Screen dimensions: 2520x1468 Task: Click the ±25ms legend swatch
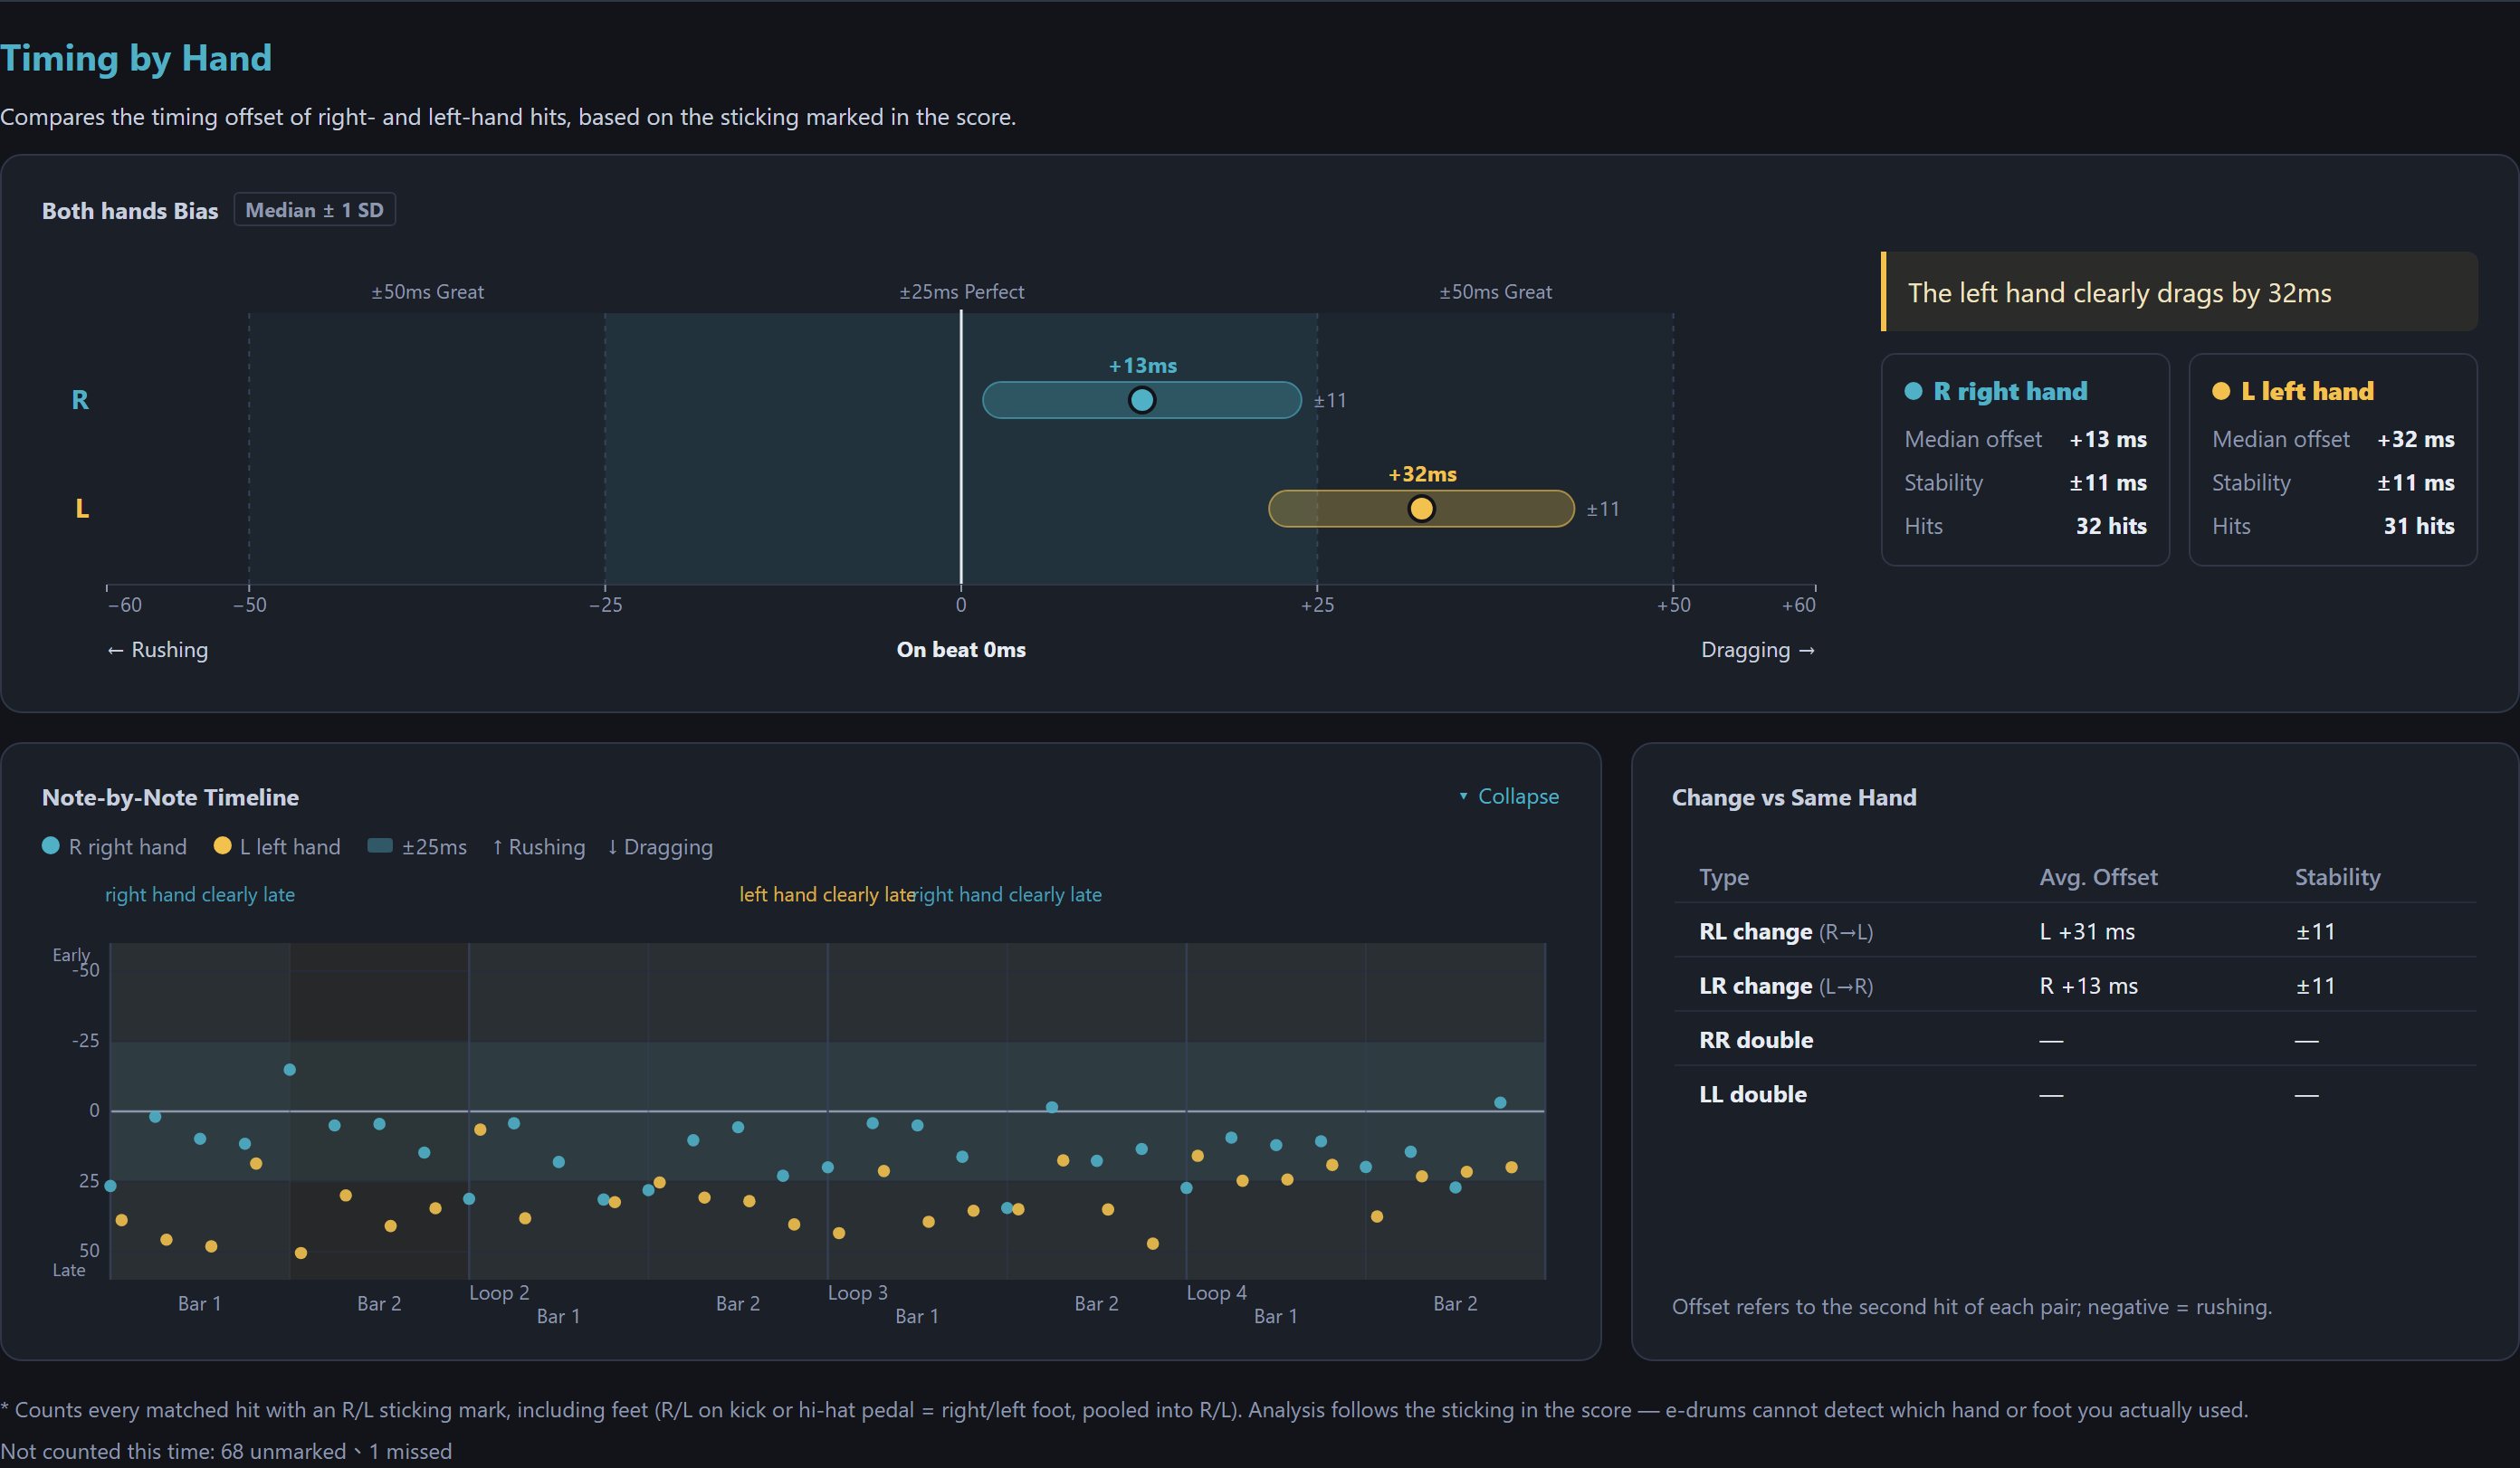(380, 846)
